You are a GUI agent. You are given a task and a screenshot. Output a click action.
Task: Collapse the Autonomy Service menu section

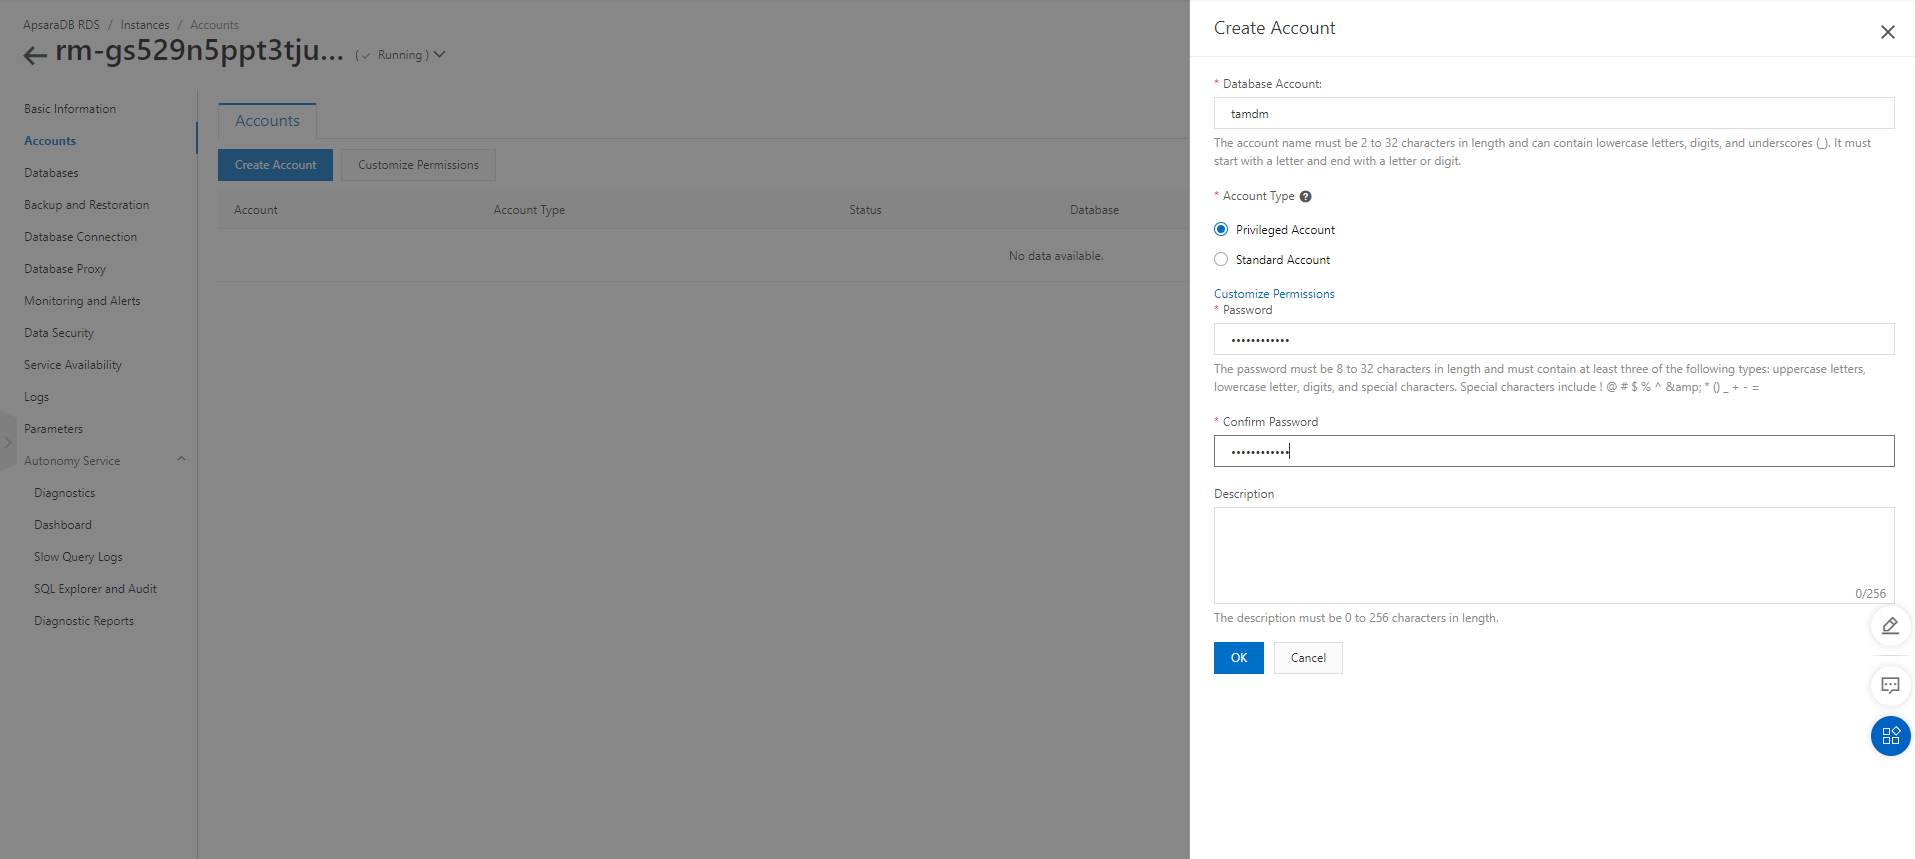pyautogui.click(x=181, y=460)
